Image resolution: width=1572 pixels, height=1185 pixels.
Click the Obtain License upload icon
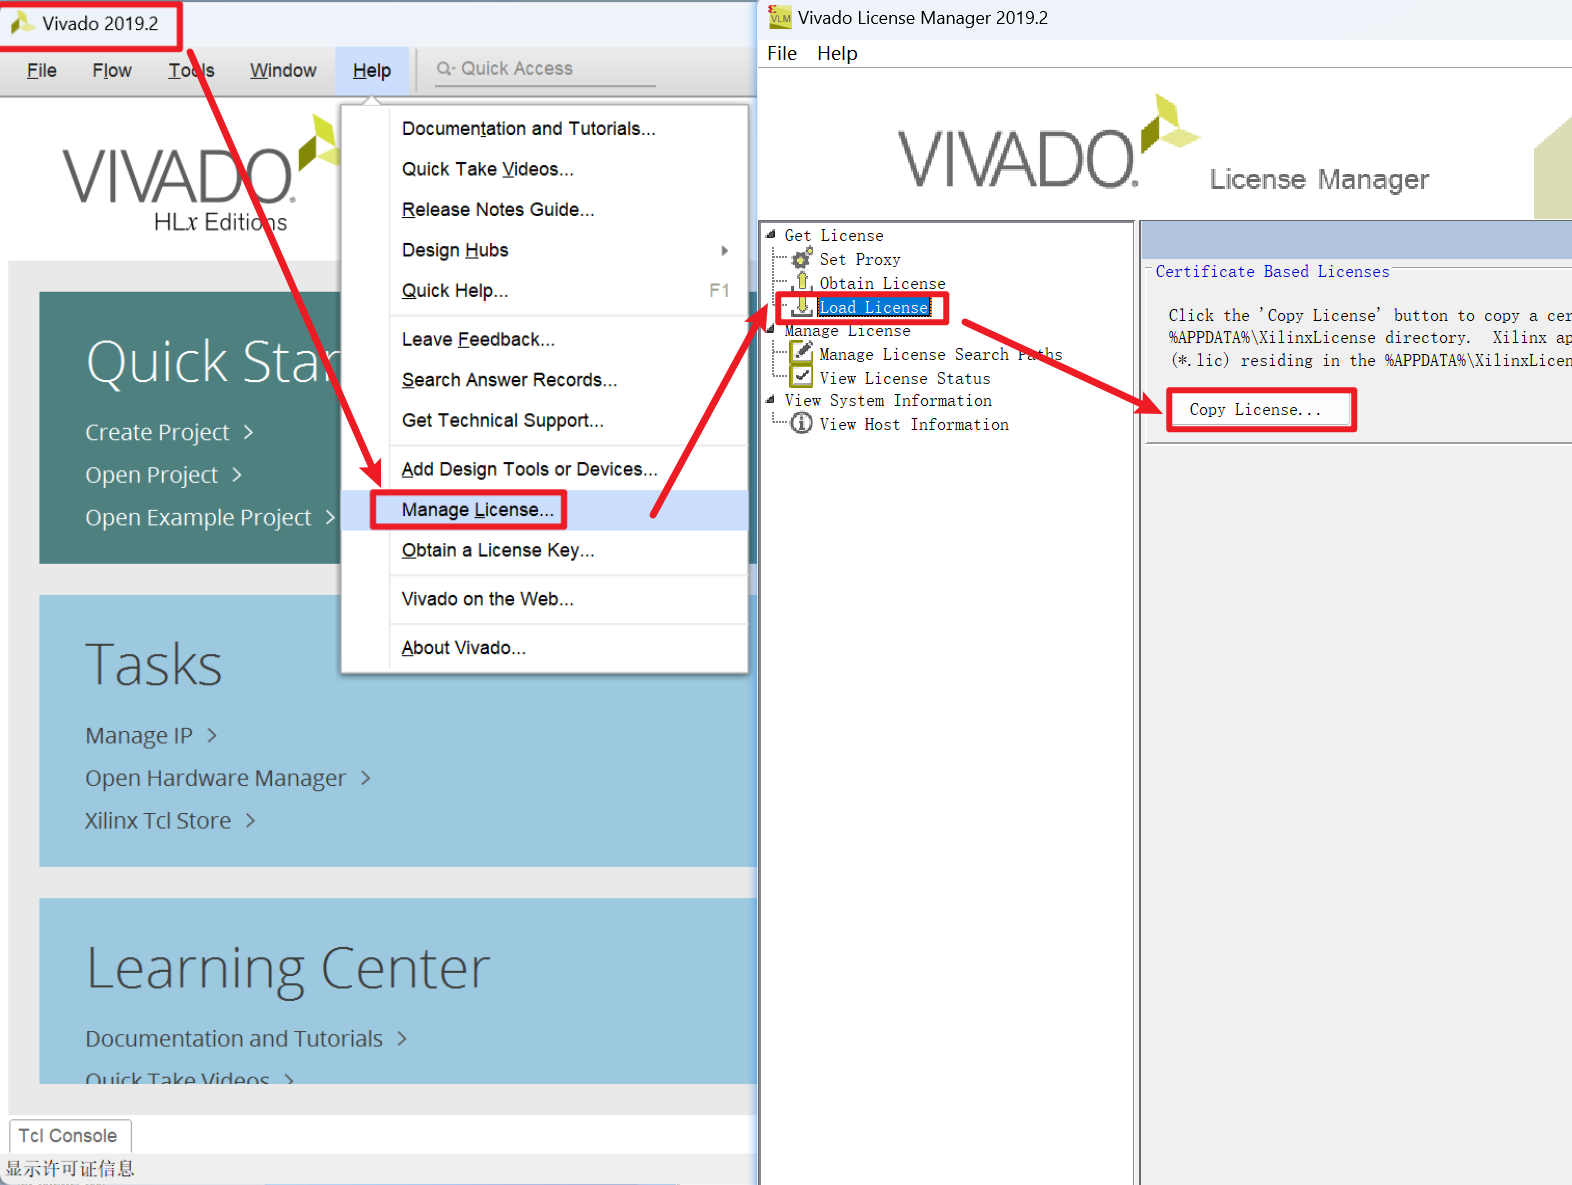point(802,282)
